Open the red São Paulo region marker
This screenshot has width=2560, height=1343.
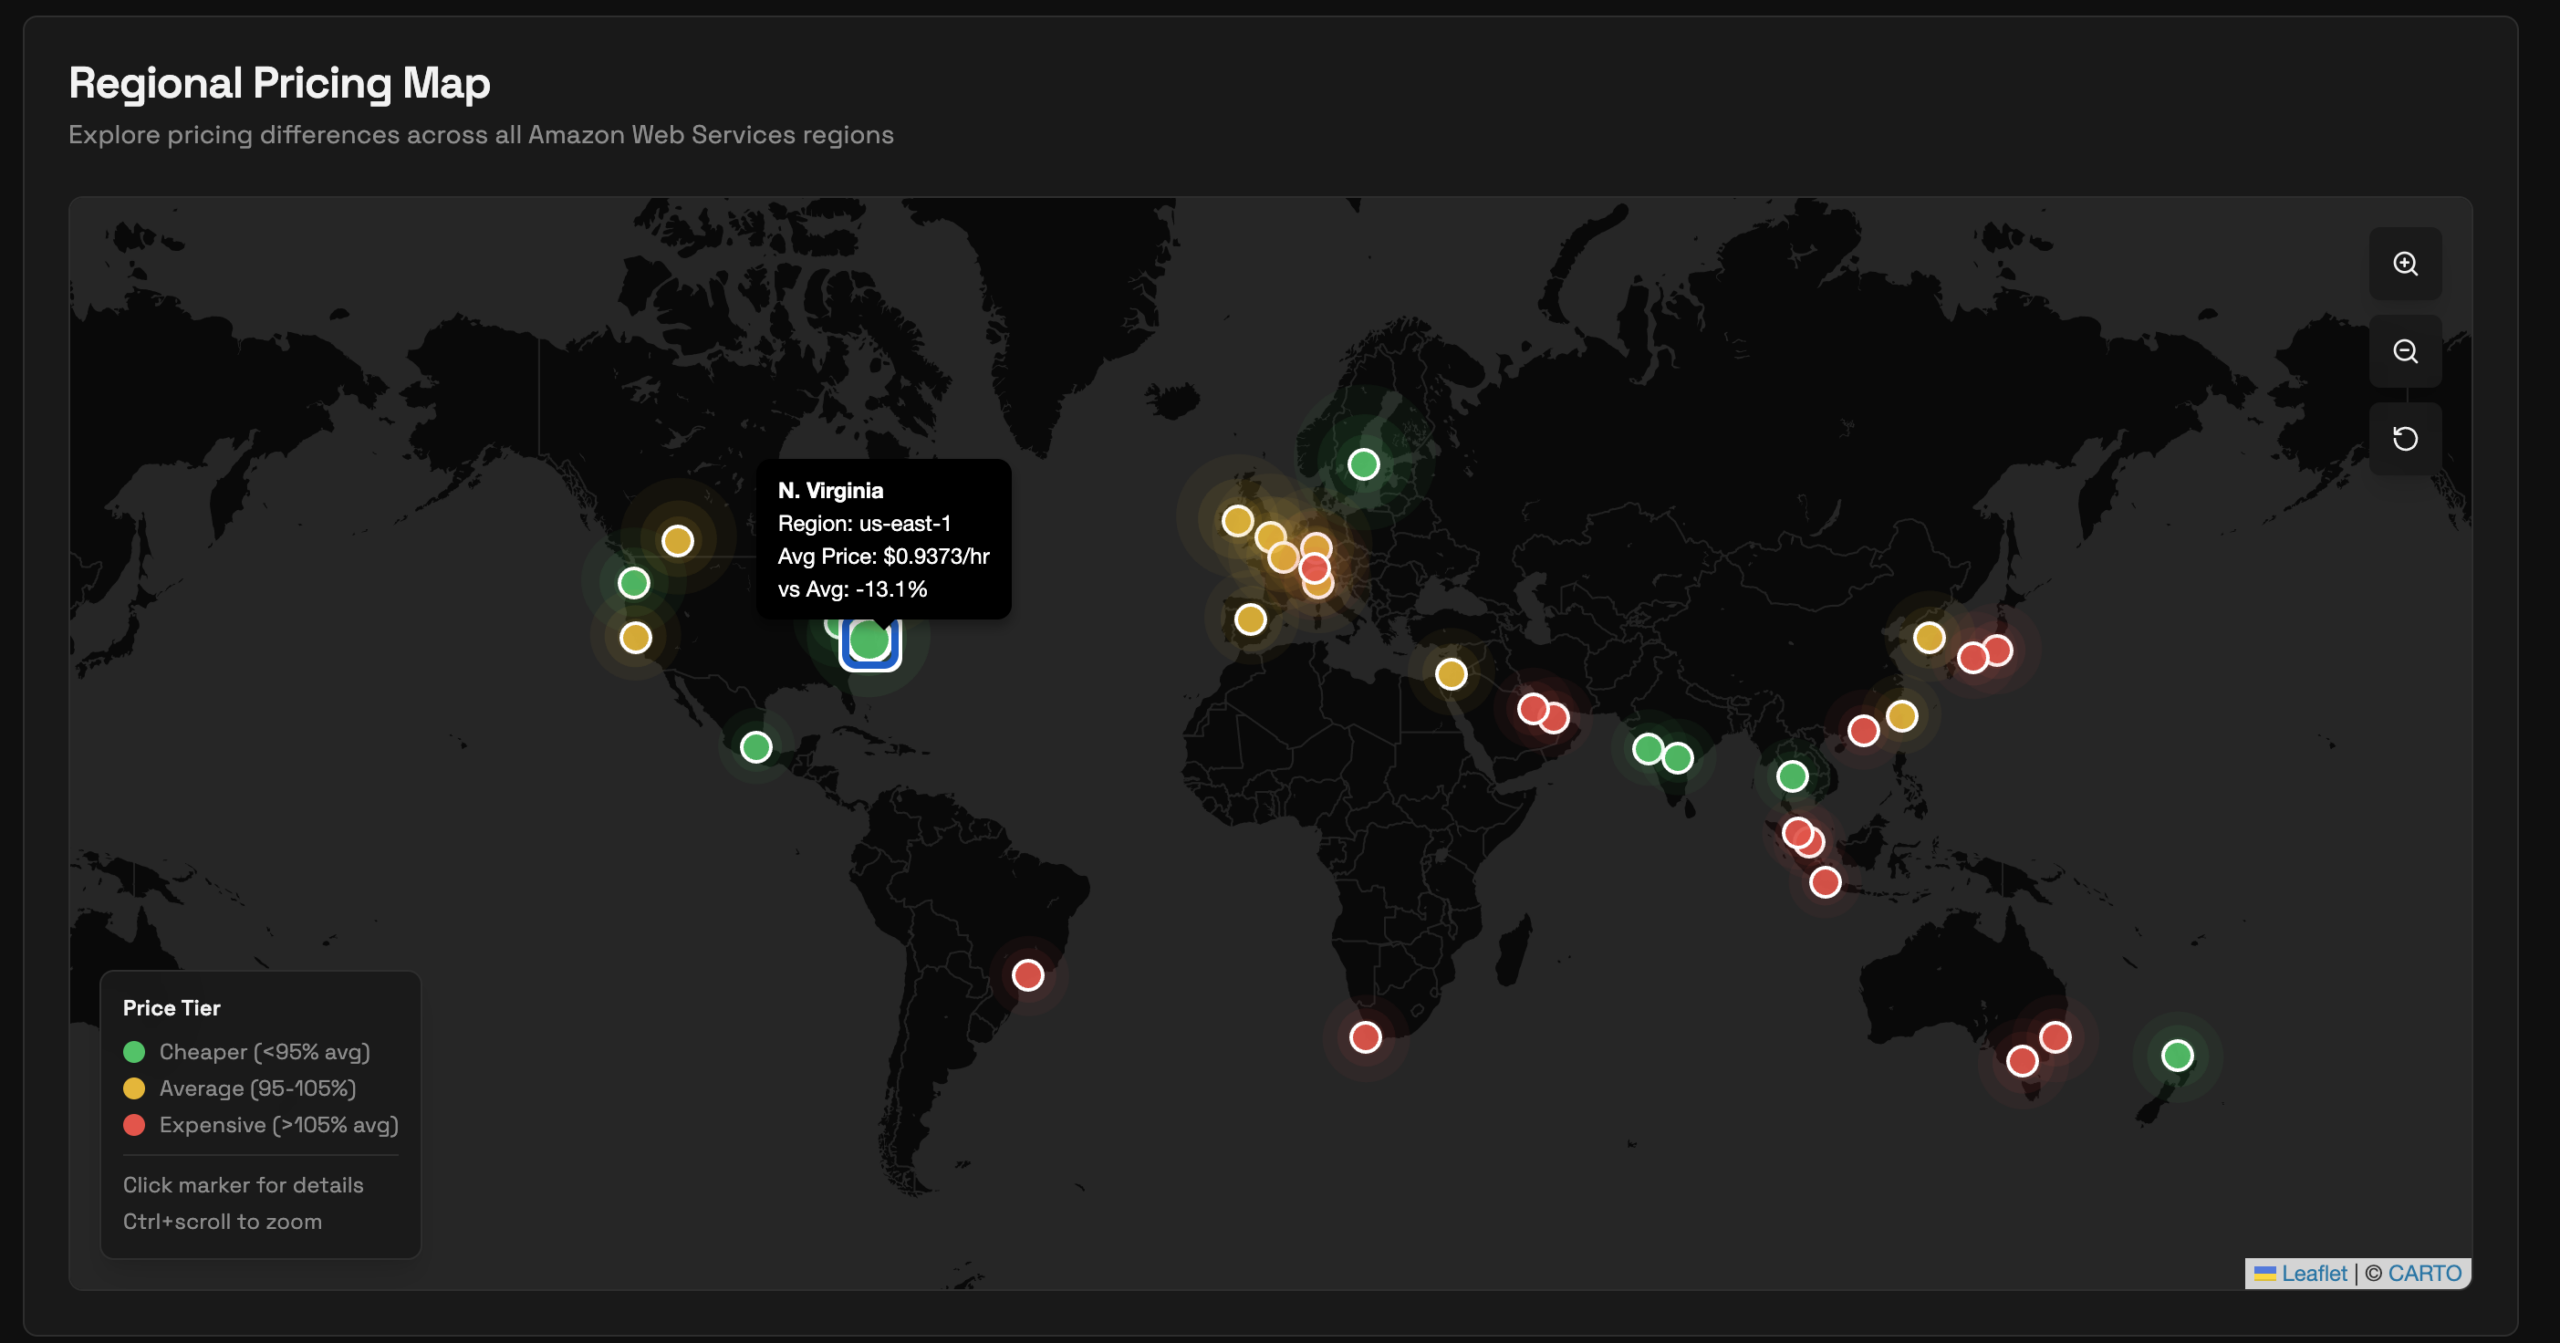[x=1027, y=975]
